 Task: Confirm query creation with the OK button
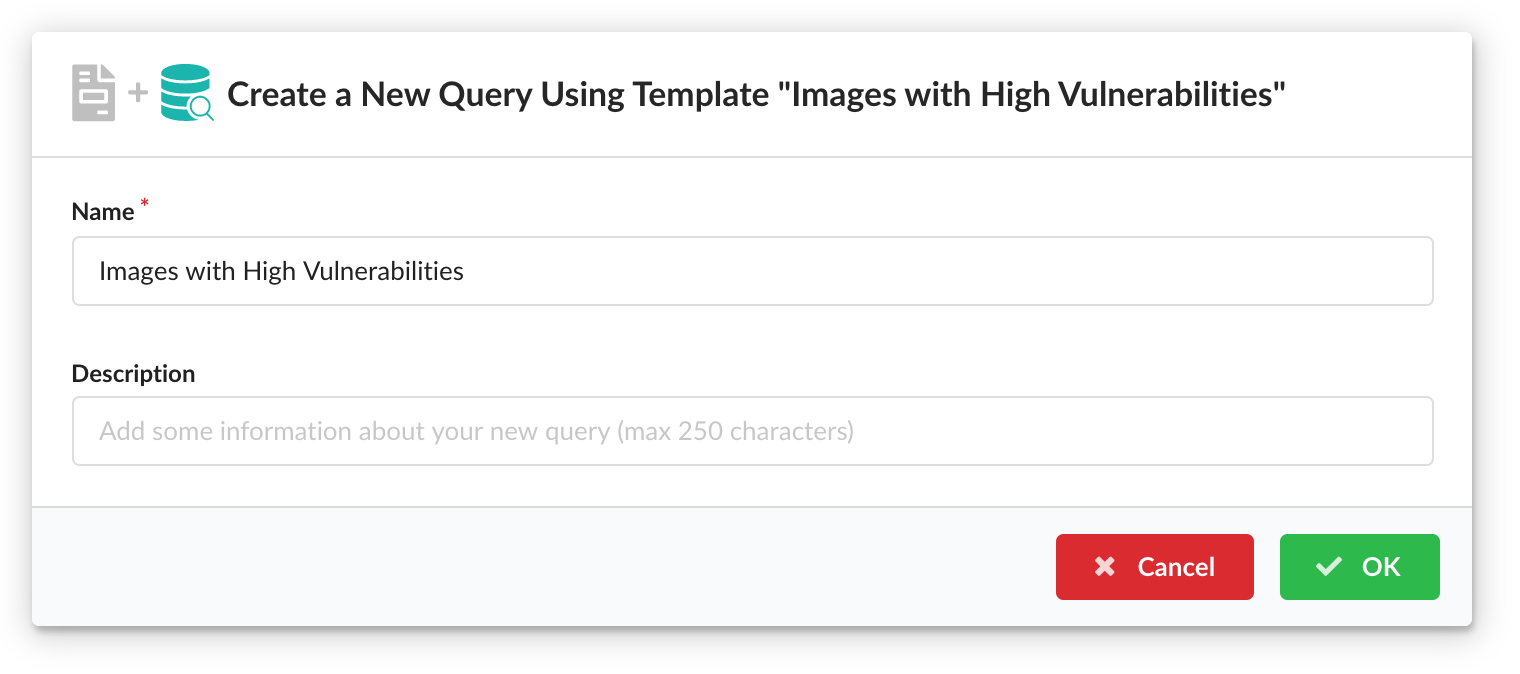point(1360,567)
